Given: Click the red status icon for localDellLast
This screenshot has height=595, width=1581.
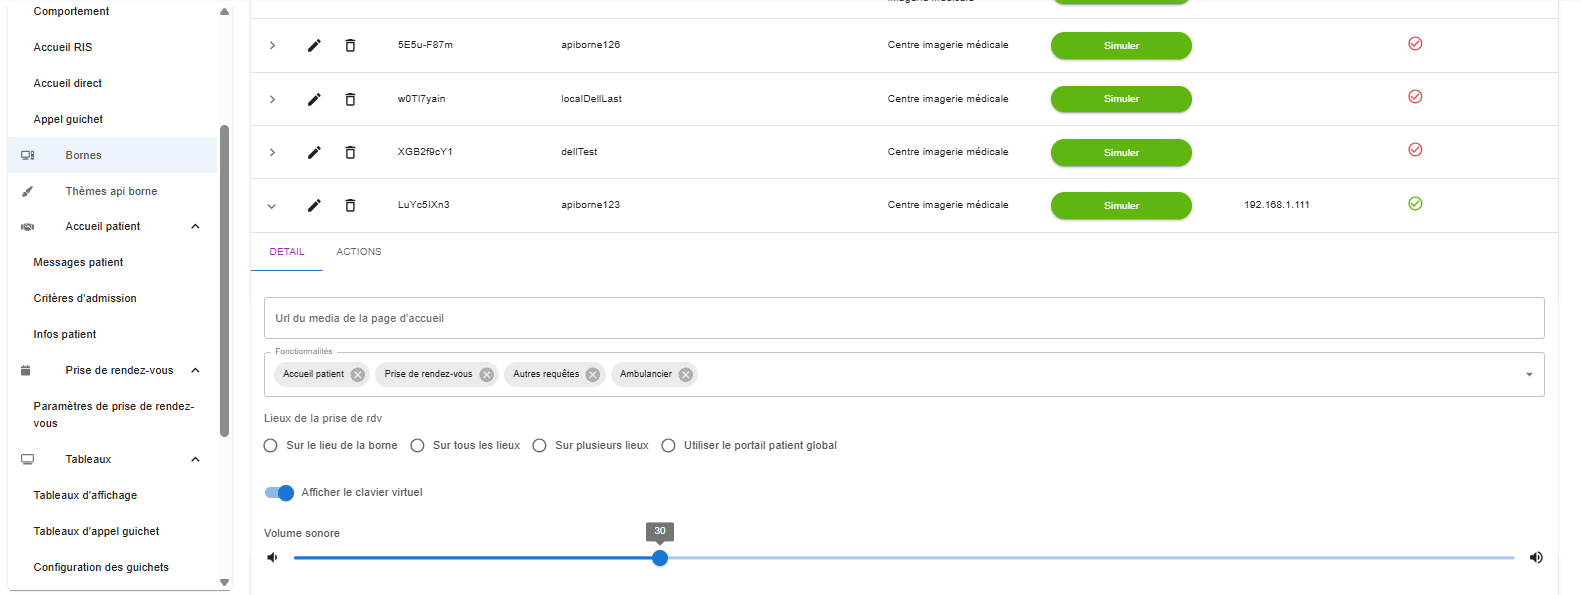Looking at the screenshot, I should (x=1415, y=96).
